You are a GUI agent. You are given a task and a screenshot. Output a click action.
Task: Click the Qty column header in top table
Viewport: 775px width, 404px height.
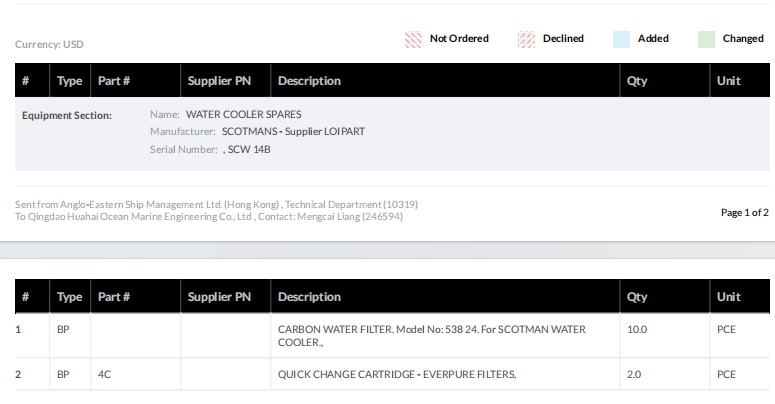(637, 81)
